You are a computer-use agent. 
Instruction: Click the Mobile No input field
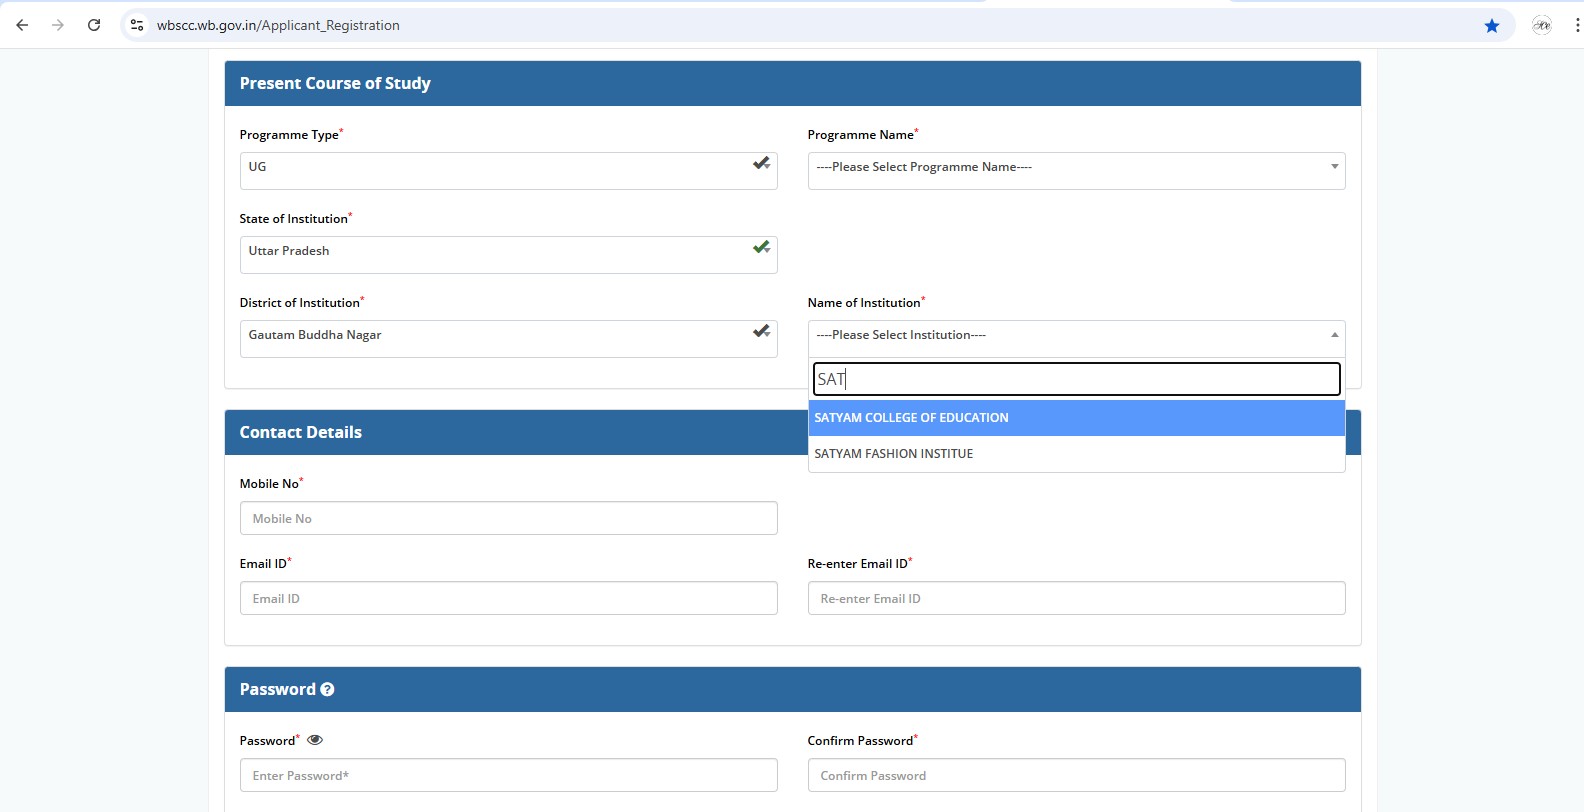508,518
